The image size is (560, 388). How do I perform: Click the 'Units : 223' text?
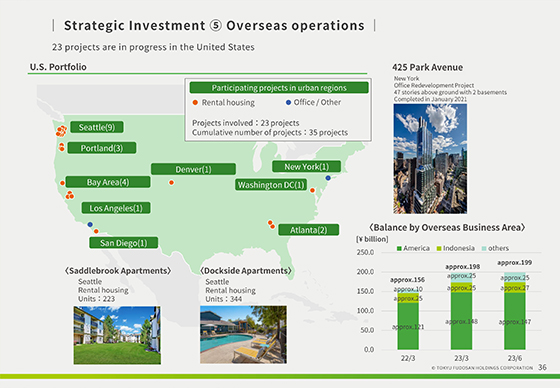tap(96, 299)
